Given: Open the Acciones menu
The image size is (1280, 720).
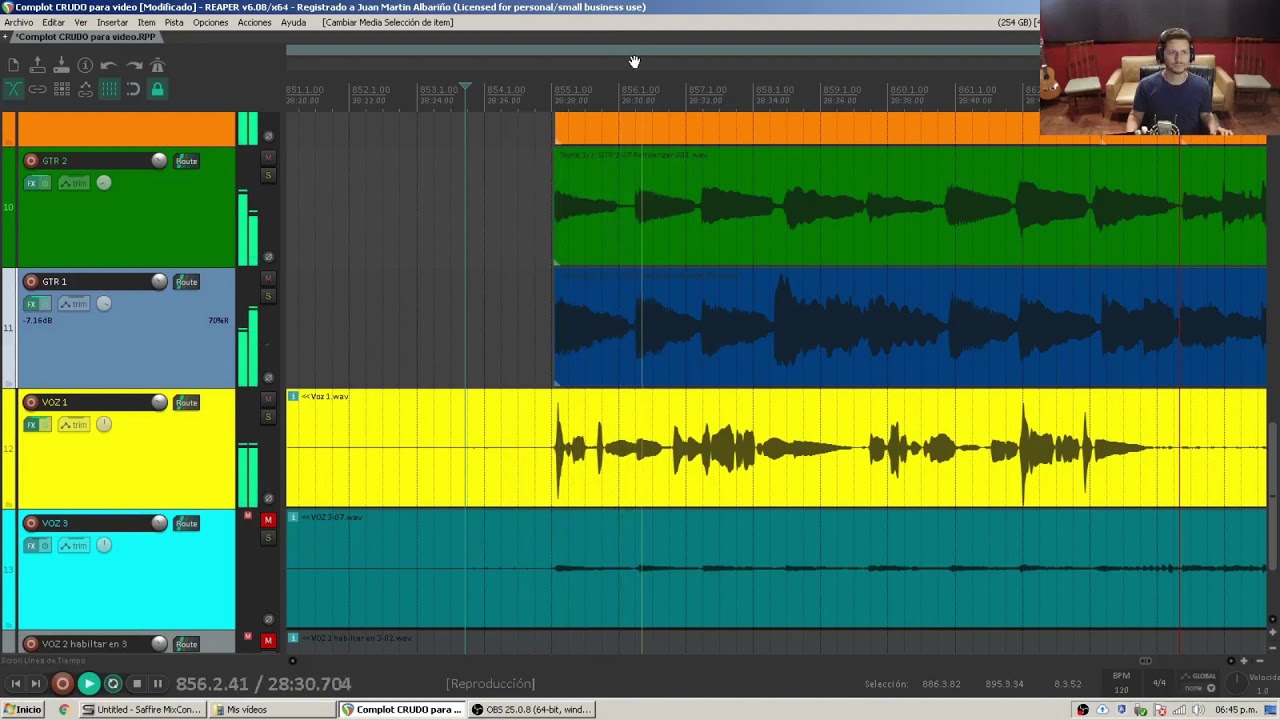Looking at the screenshot, I should pyautogui.click(x=255, y=22).
